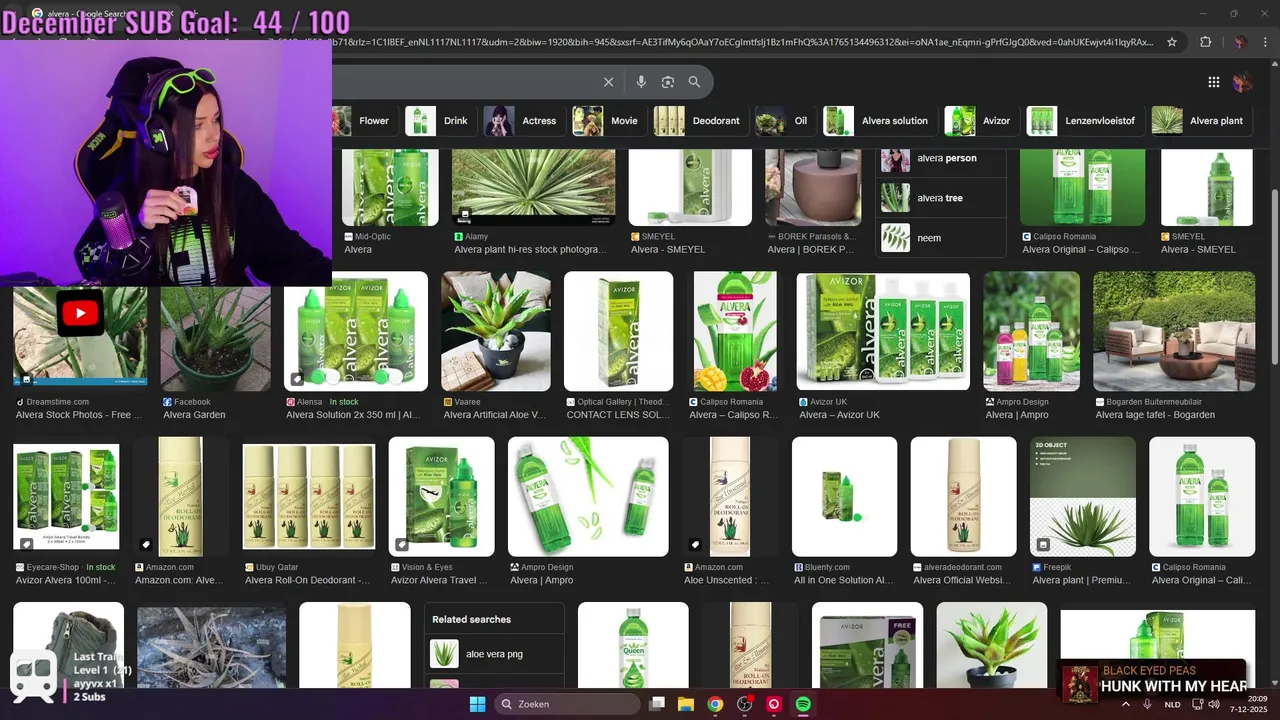Filter results by Oil chip
The image size is (1280, 720).
784,121
